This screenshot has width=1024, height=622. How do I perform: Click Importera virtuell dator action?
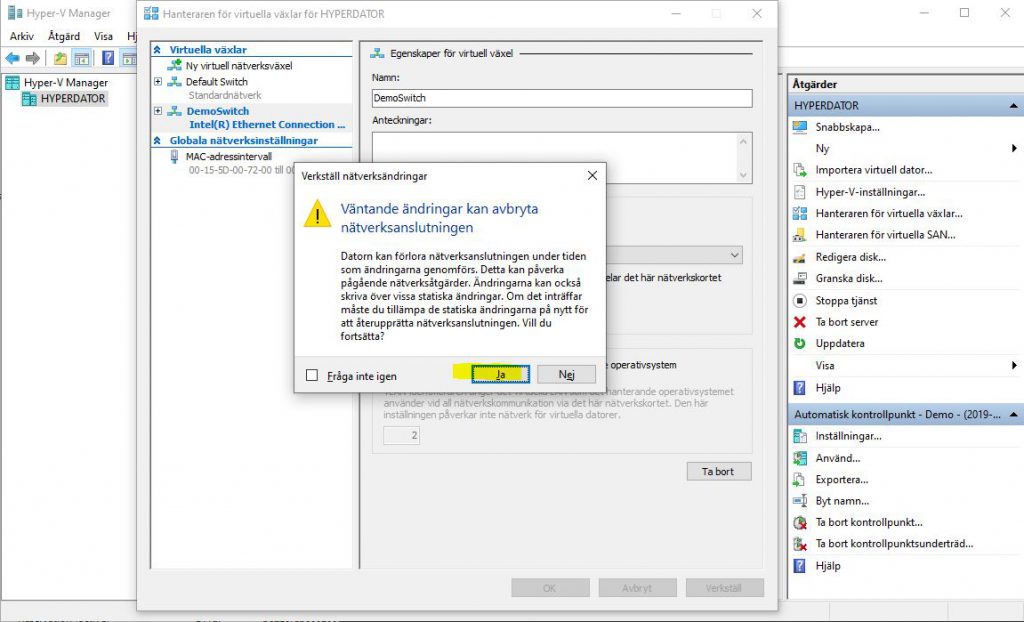(x=873, y=170)
